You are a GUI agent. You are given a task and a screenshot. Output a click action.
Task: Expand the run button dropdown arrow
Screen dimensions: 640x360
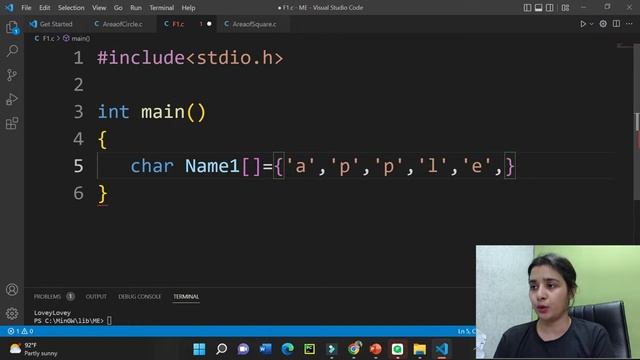[x=591, y=24]
